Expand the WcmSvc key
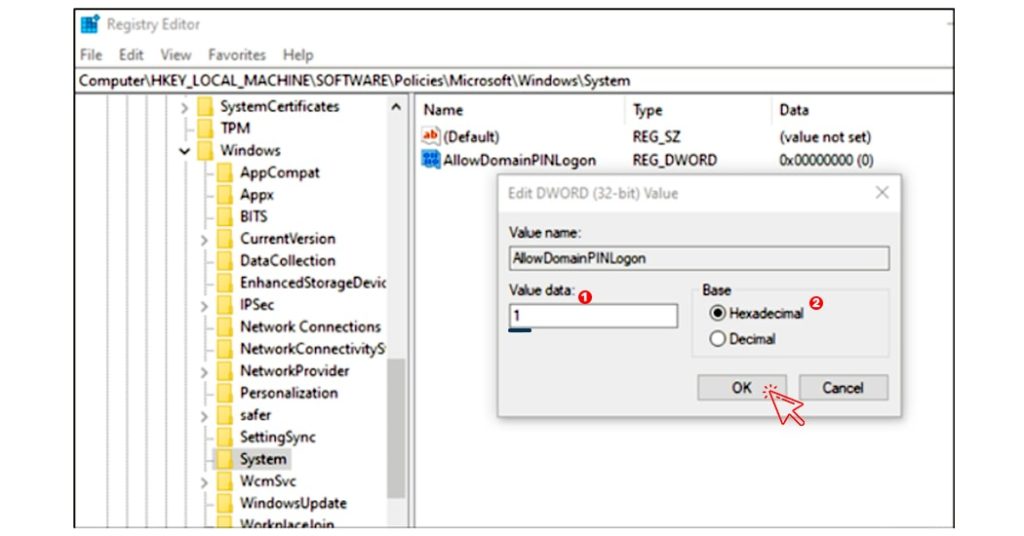Viewport: 1024px width, 536px height. coord(204,482)
